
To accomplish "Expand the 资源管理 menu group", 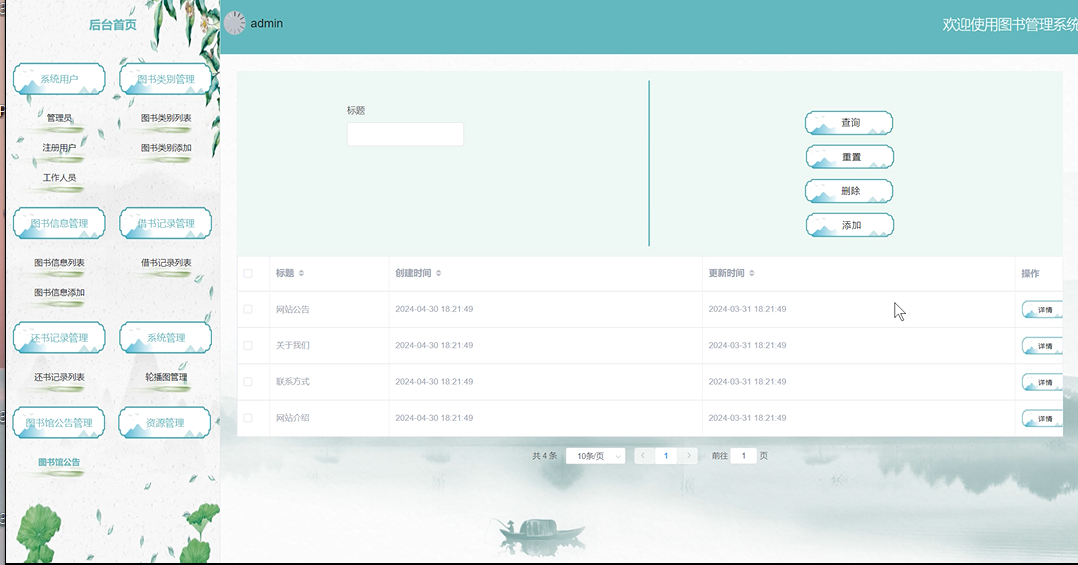I will pyautogui.click(x=165, y=423).
